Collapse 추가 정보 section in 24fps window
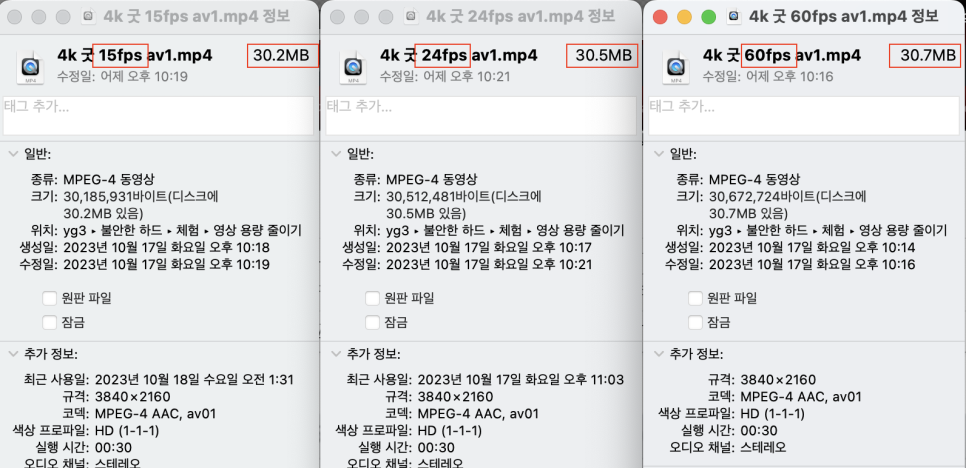This screenshot has height=468, width=966. 336,354
